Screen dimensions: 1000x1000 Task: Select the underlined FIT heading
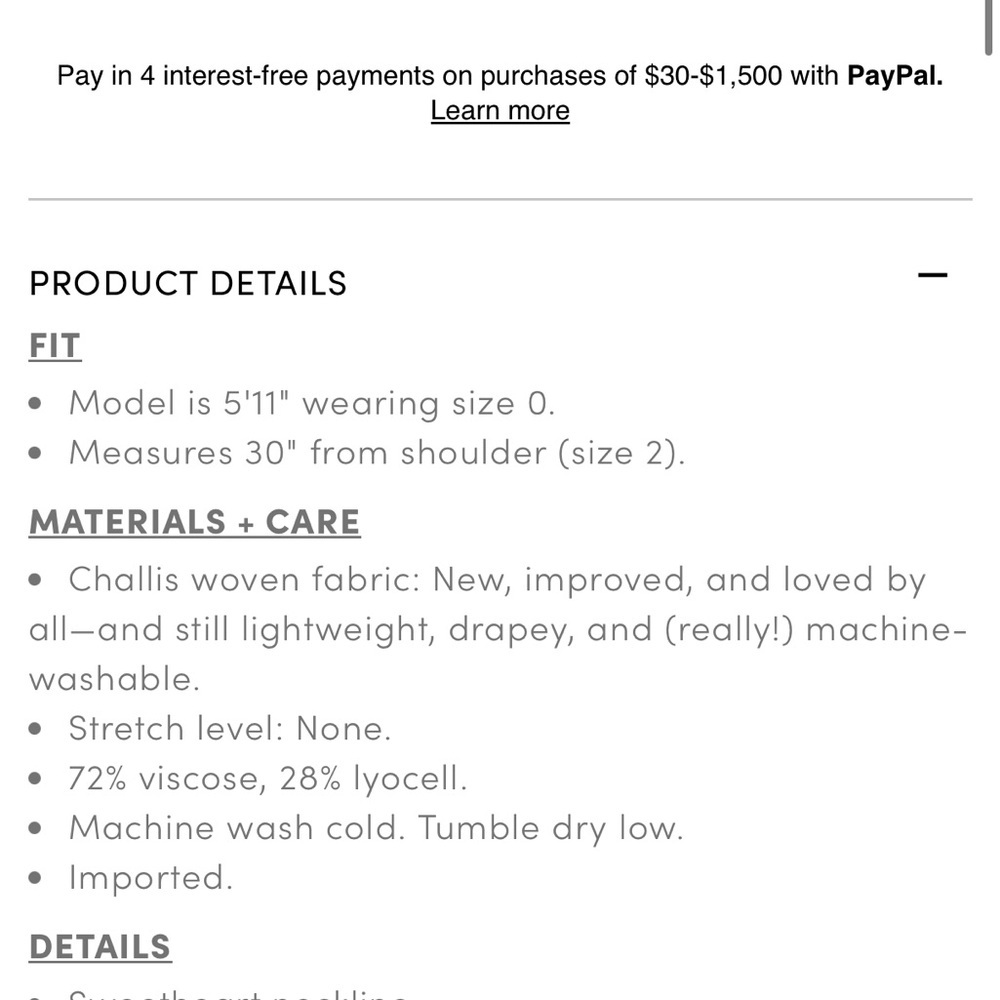point(55,346)
